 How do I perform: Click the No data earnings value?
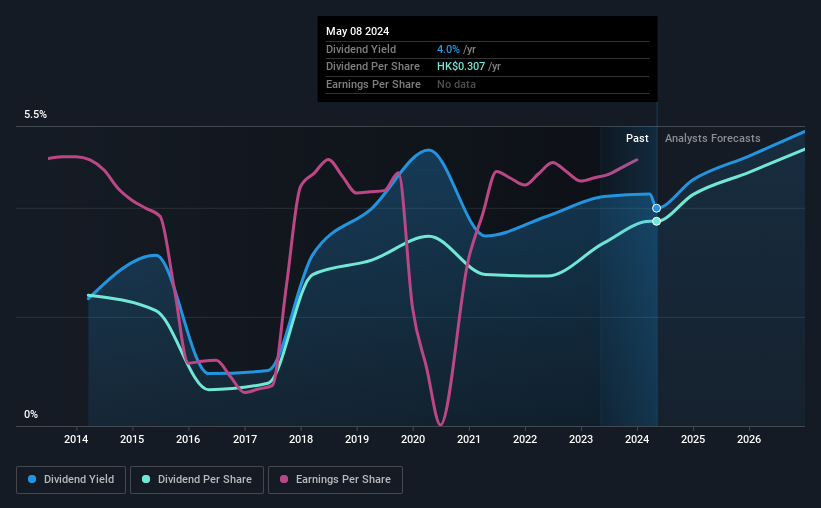[456, 84]
